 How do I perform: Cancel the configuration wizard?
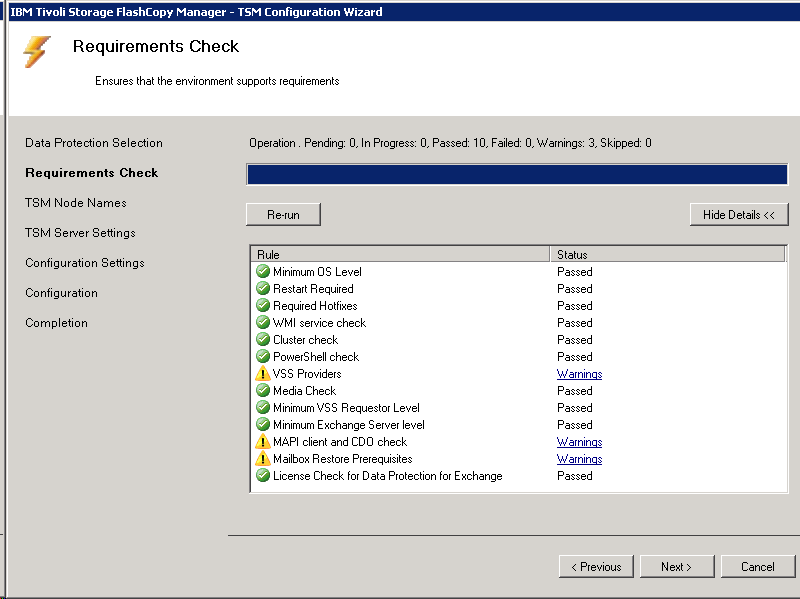point(757,567)
